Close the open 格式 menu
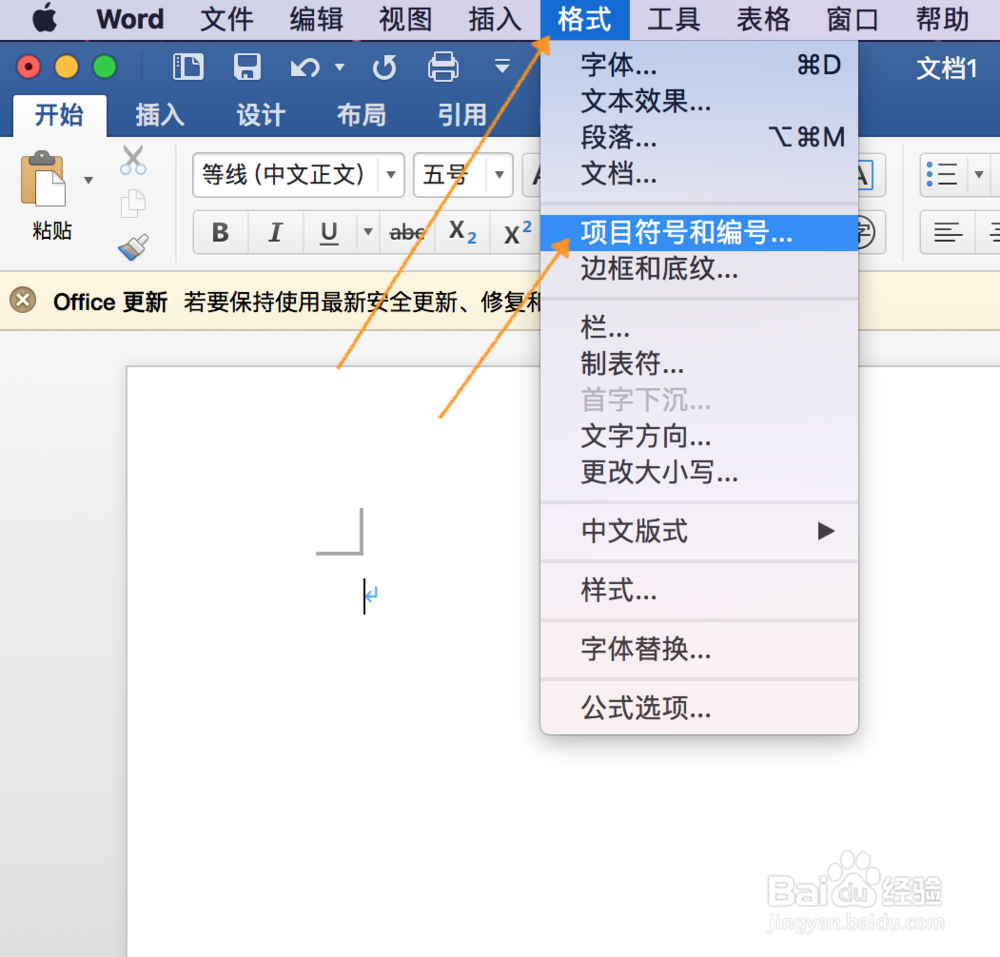1000x957 pixels. click(585, 19)
